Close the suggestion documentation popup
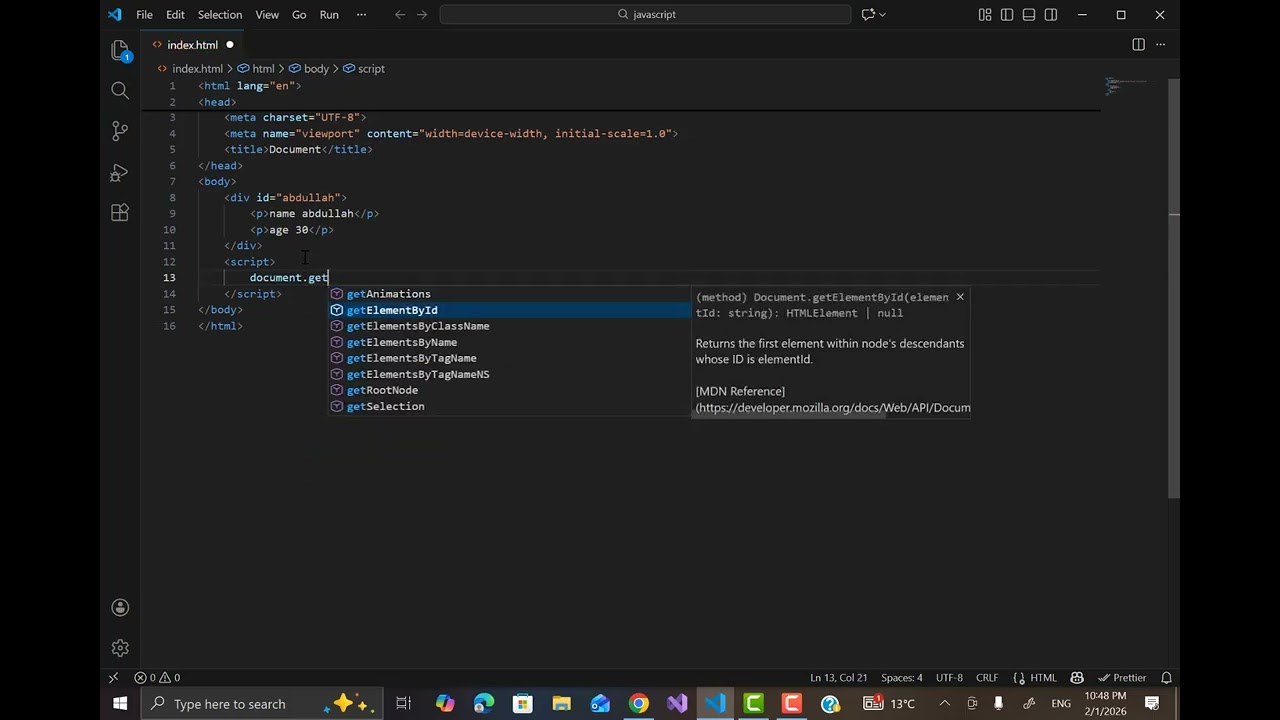This screenshot has width=1280, height=720. click(x=960, y=297)
